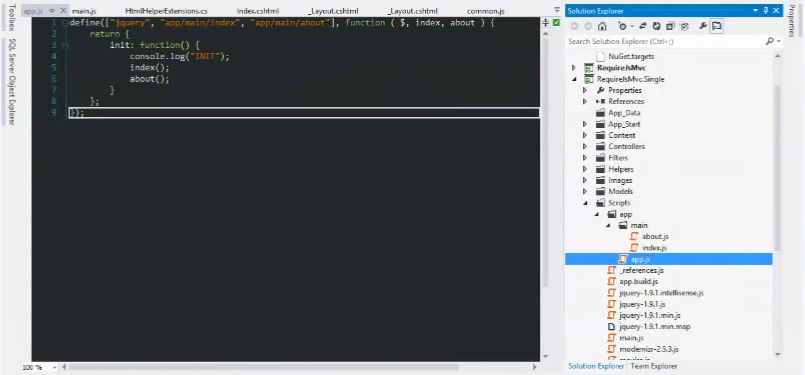Select NuGet.targets in Solution Explorer

tap(631, 57)
